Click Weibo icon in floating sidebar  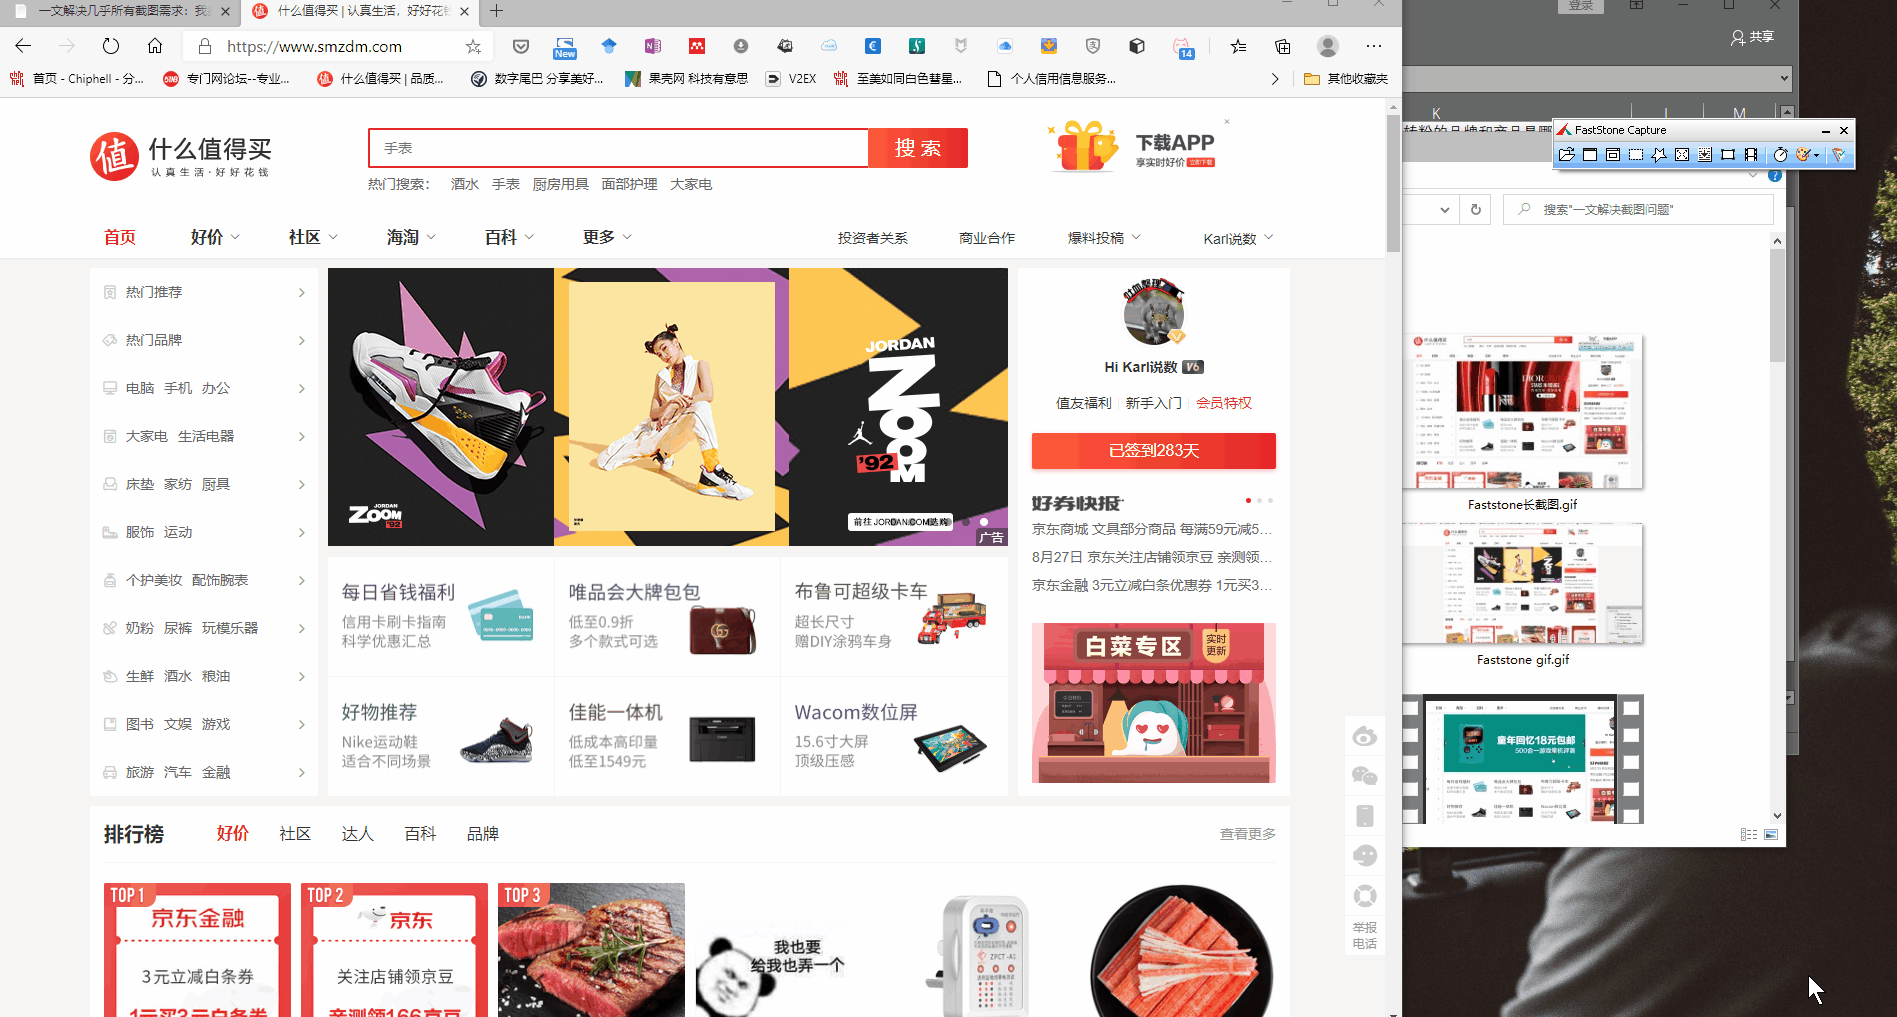(1365, 737)
